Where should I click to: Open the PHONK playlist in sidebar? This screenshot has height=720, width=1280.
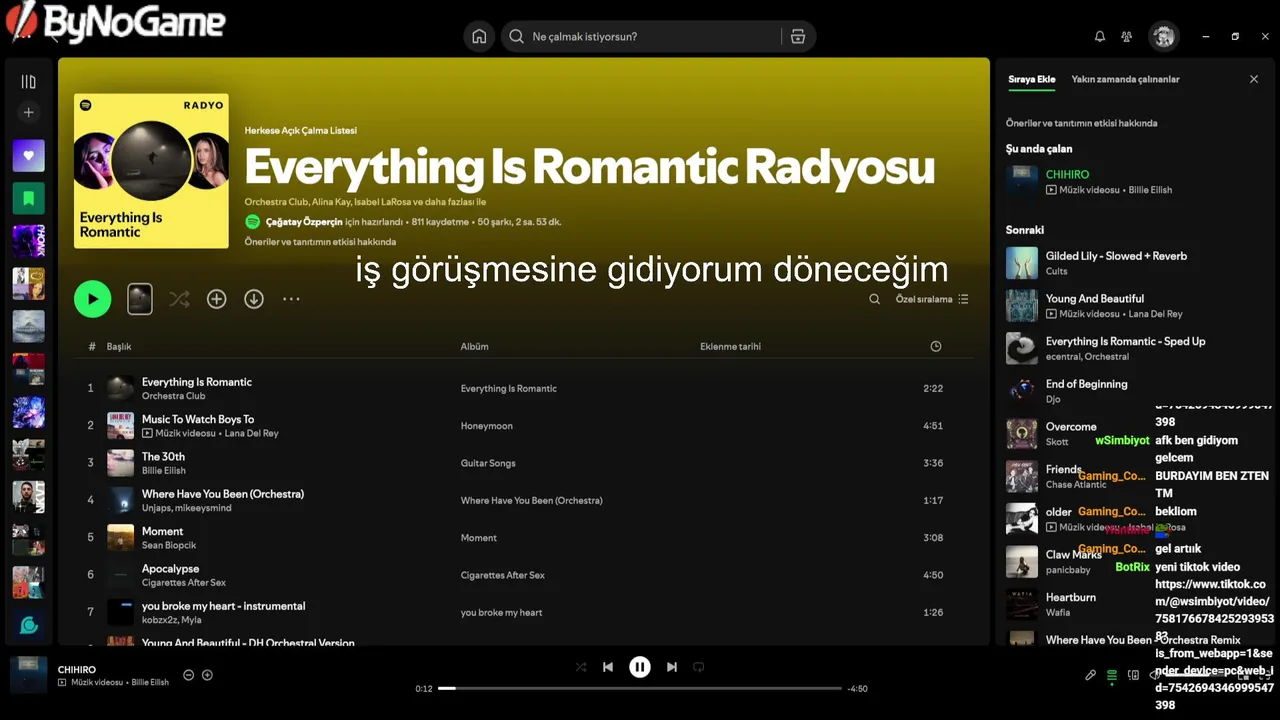click(x=28, y=241)
